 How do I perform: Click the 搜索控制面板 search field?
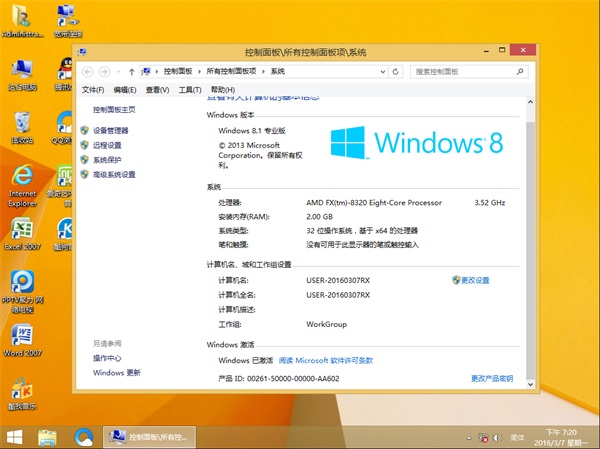[460, 72]
